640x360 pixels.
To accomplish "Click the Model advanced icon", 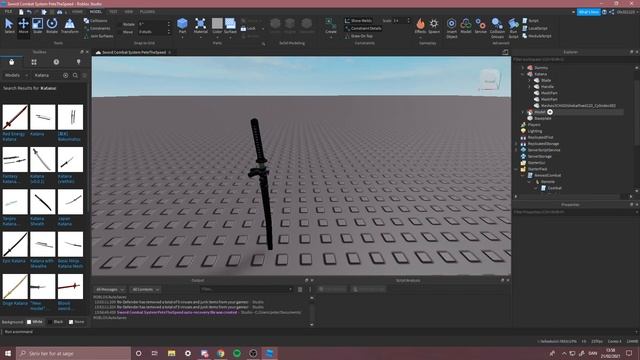I will coord(466,26).
